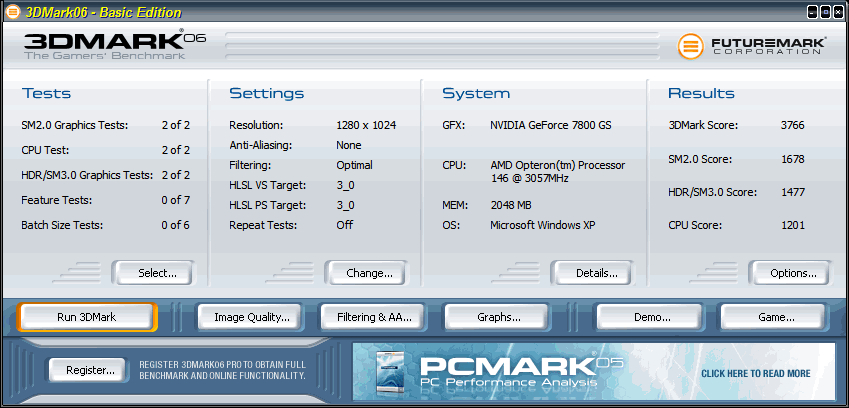Click the Resolution value 1280 x 1024
The height and width of the screenshot is (408, 849).
click(x=366, y=126)
